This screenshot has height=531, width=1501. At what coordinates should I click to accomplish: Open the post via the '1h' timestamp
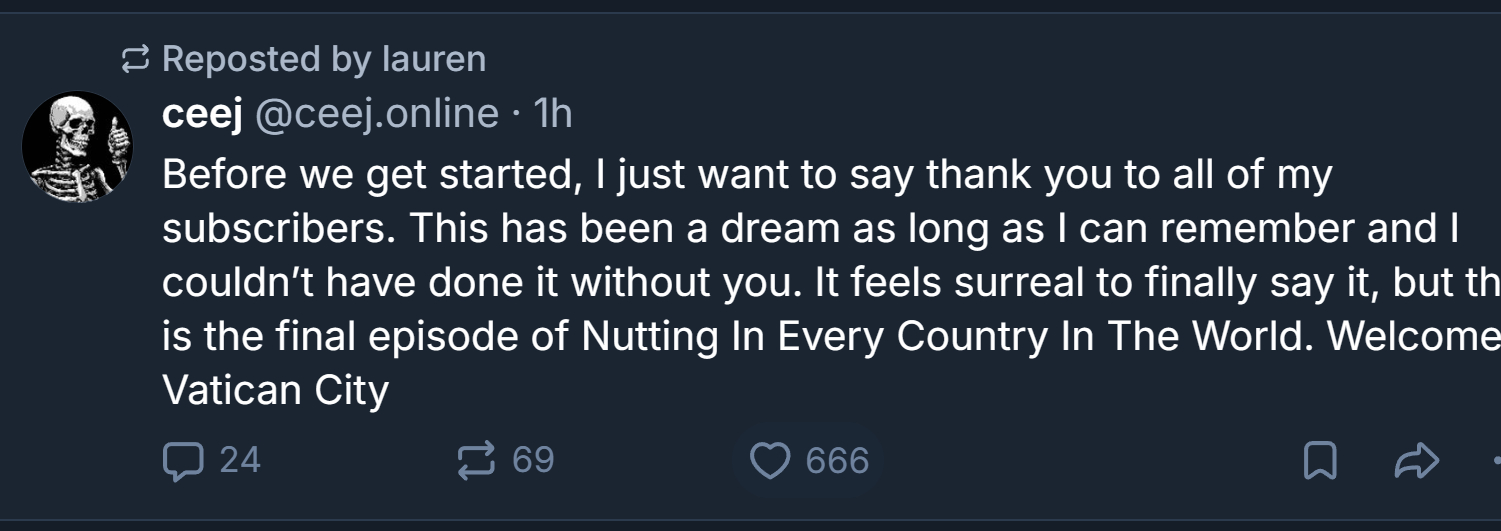(x=553, y=115)
